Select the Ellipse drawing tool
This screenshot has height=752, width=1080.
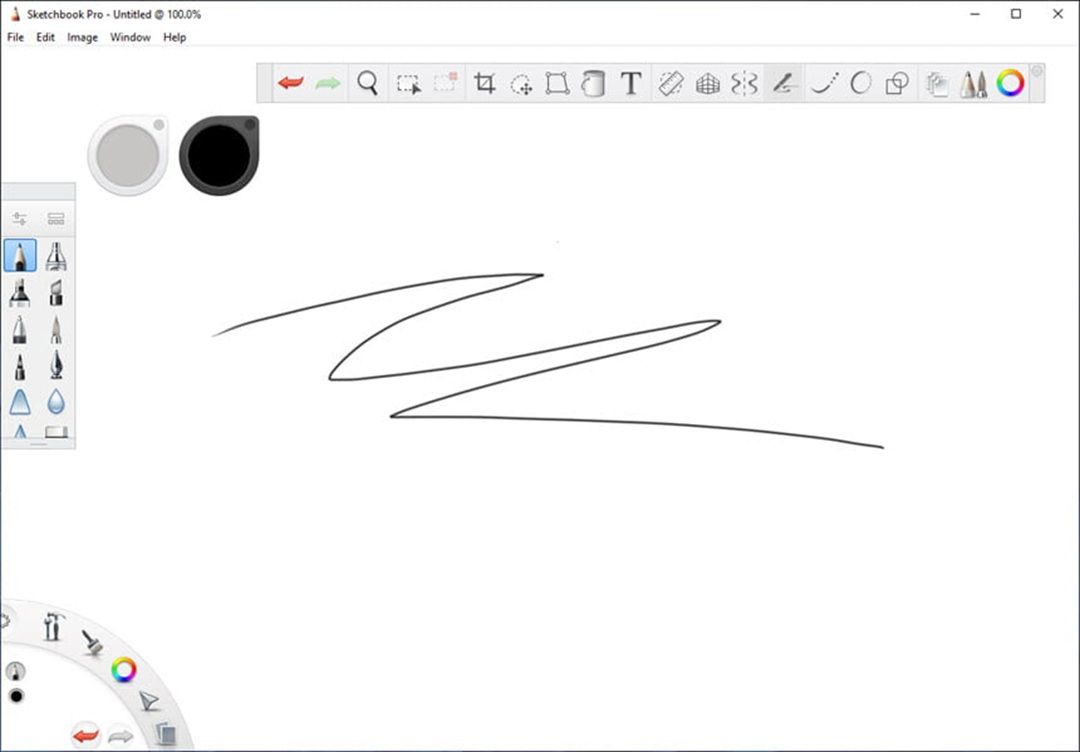coord(859,83)
